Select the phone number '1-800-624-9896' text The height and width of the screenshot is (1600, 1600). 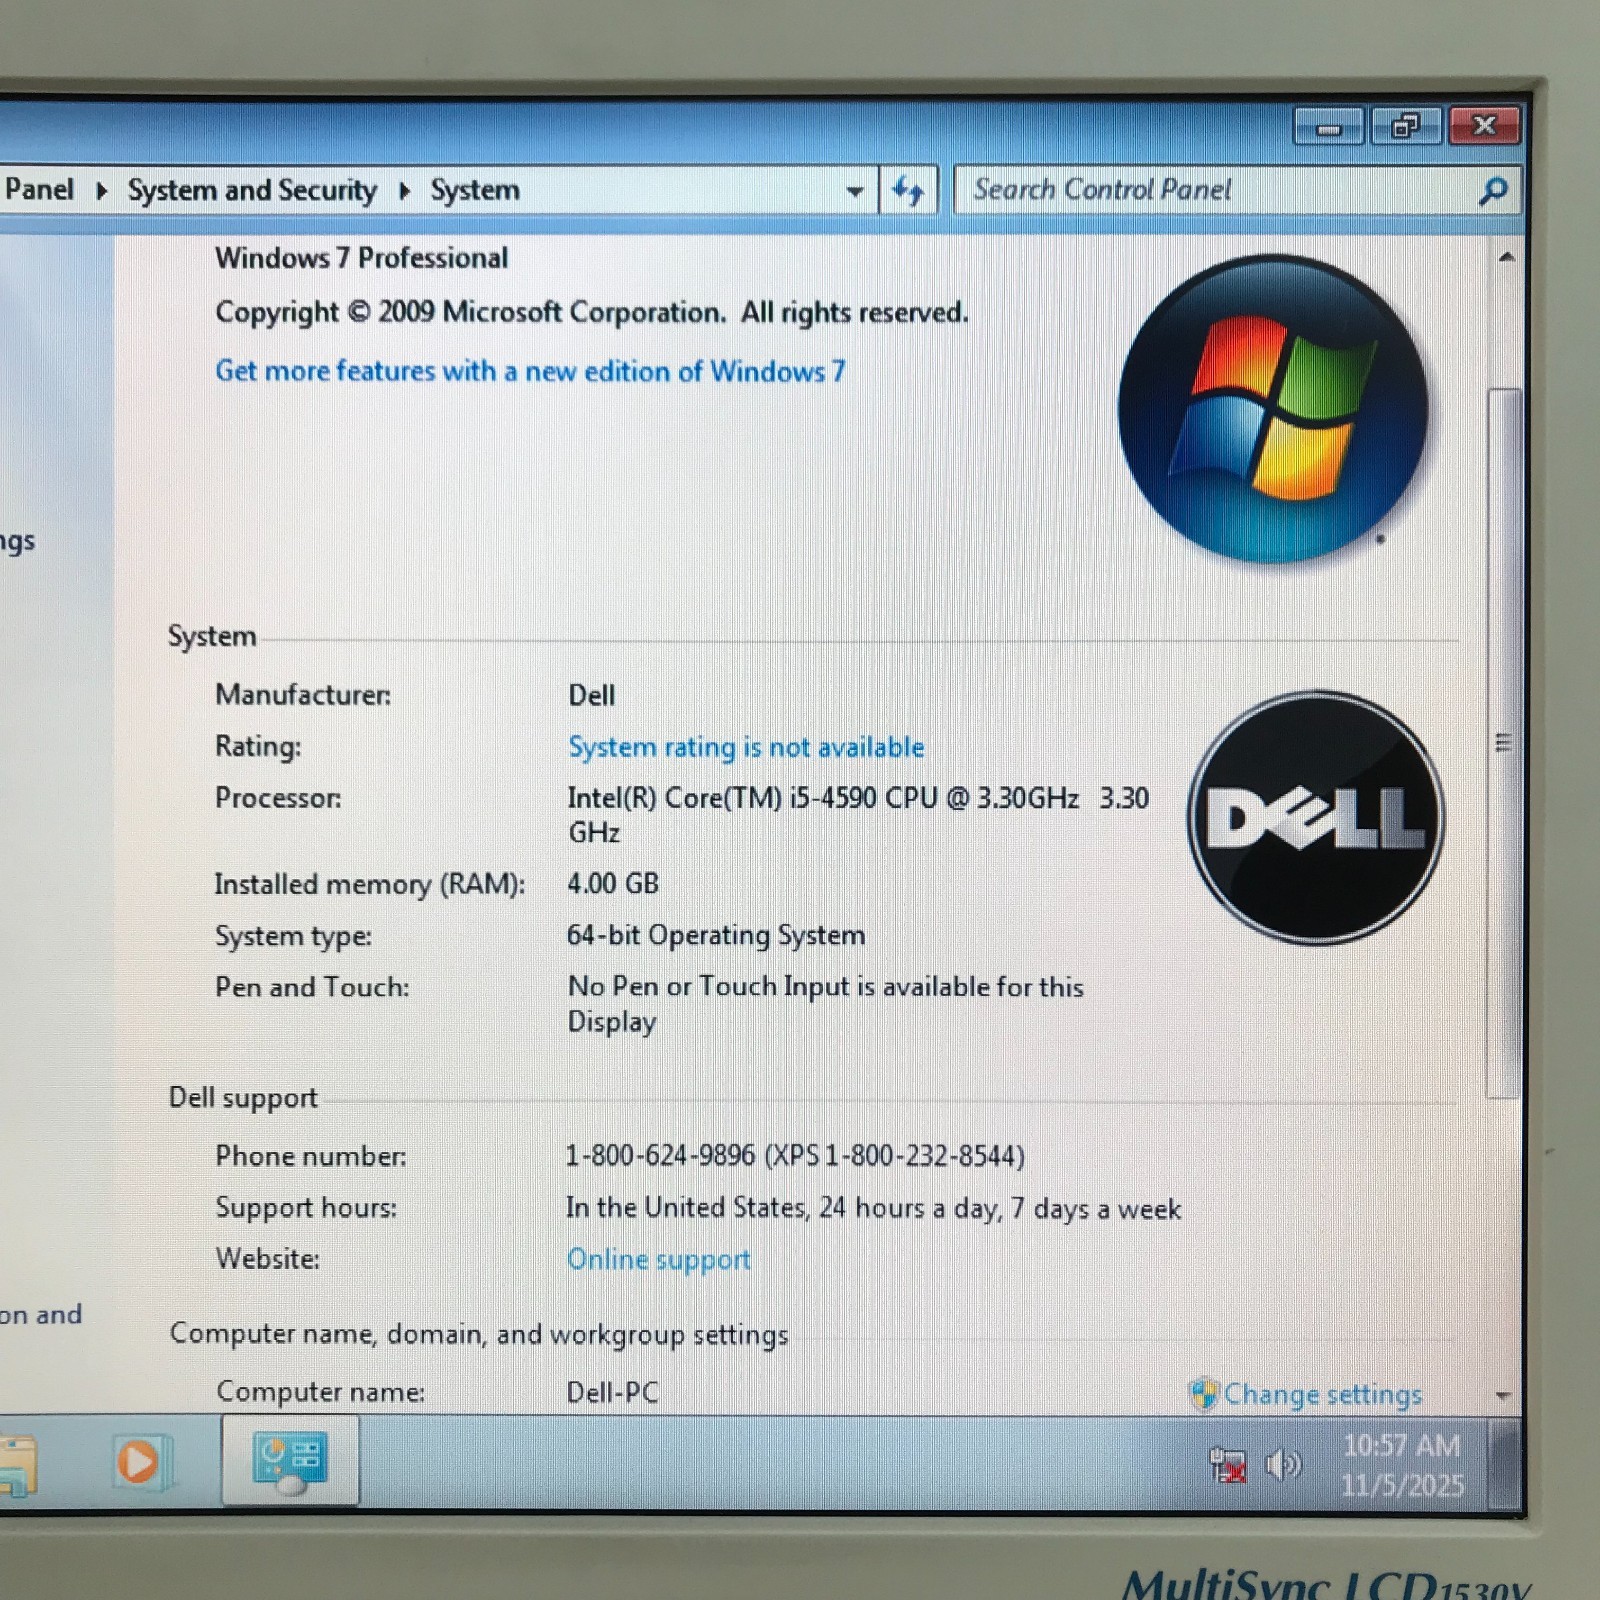[x=660, y=1156]
